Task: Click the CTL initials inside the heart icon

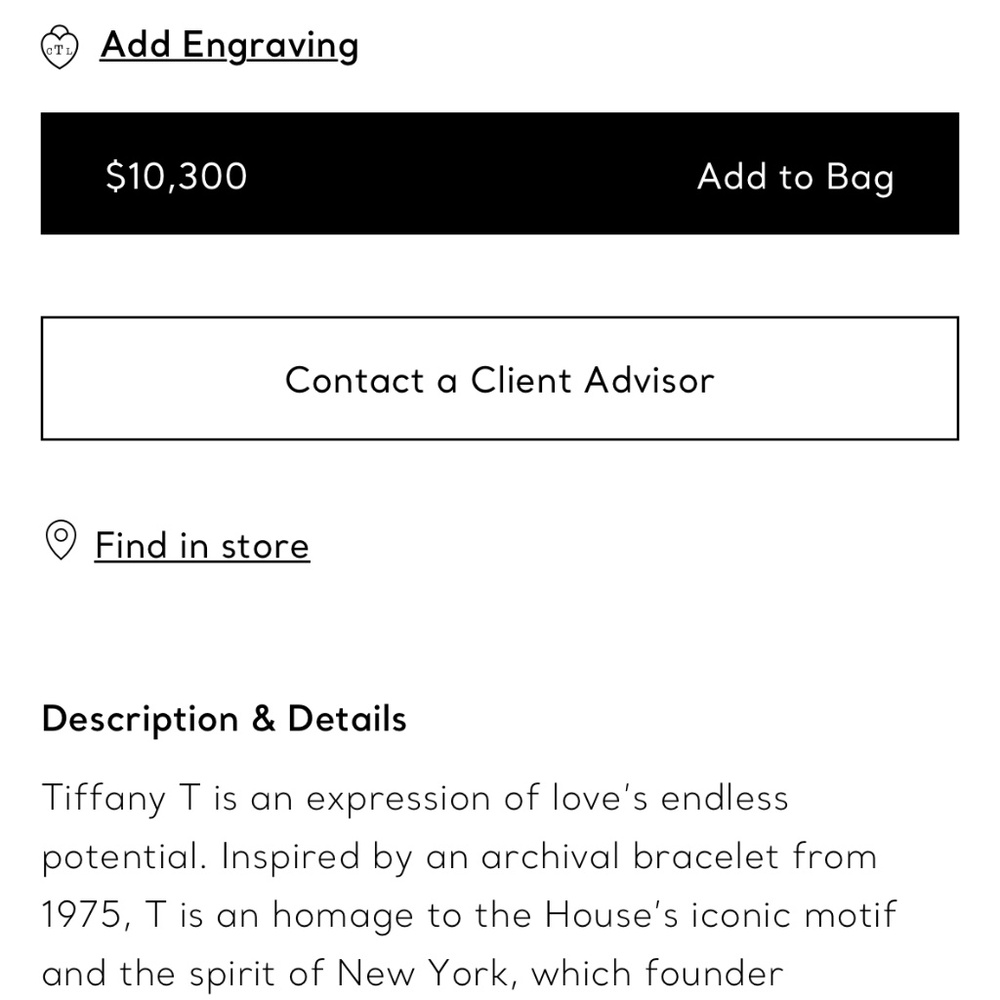Action: (x=59, y=50)
